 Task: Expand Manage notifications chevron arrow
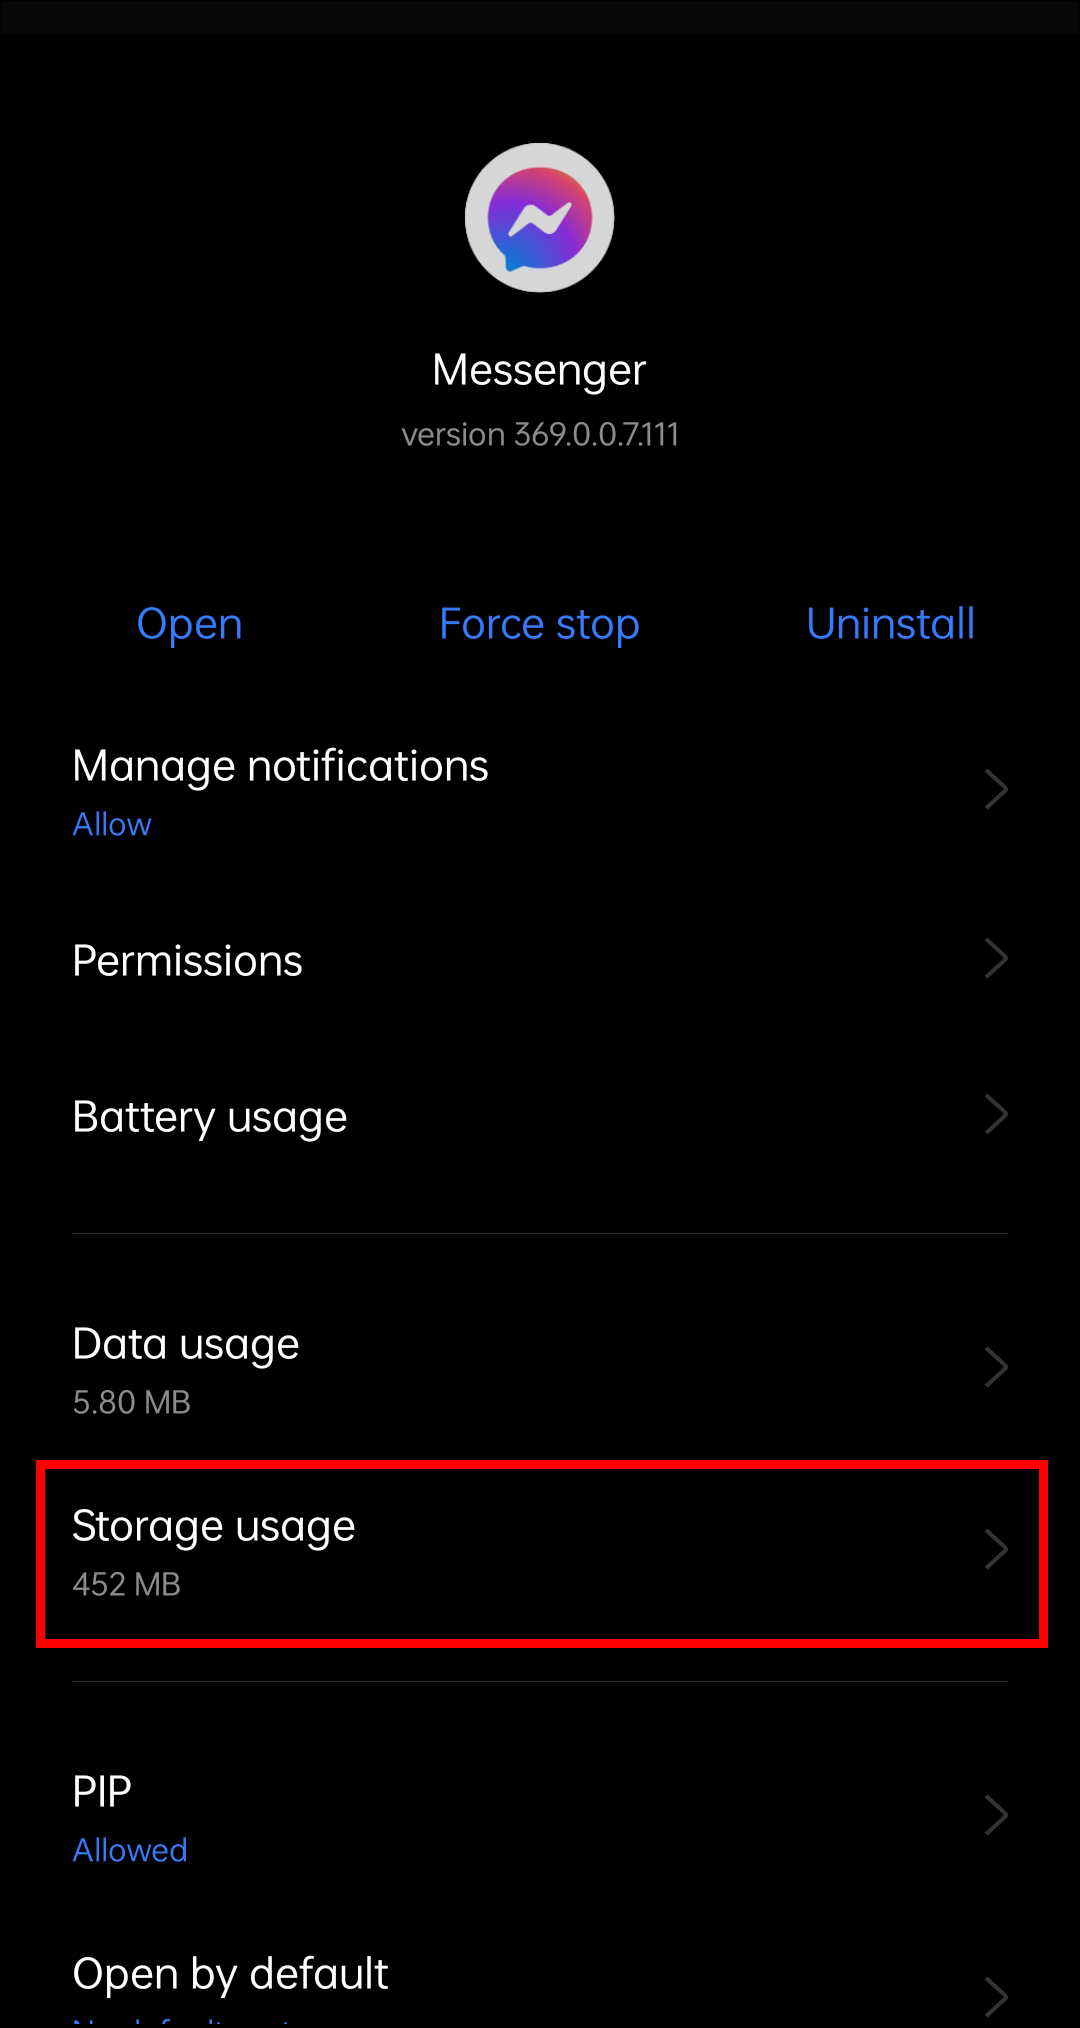tap(995, 789)
